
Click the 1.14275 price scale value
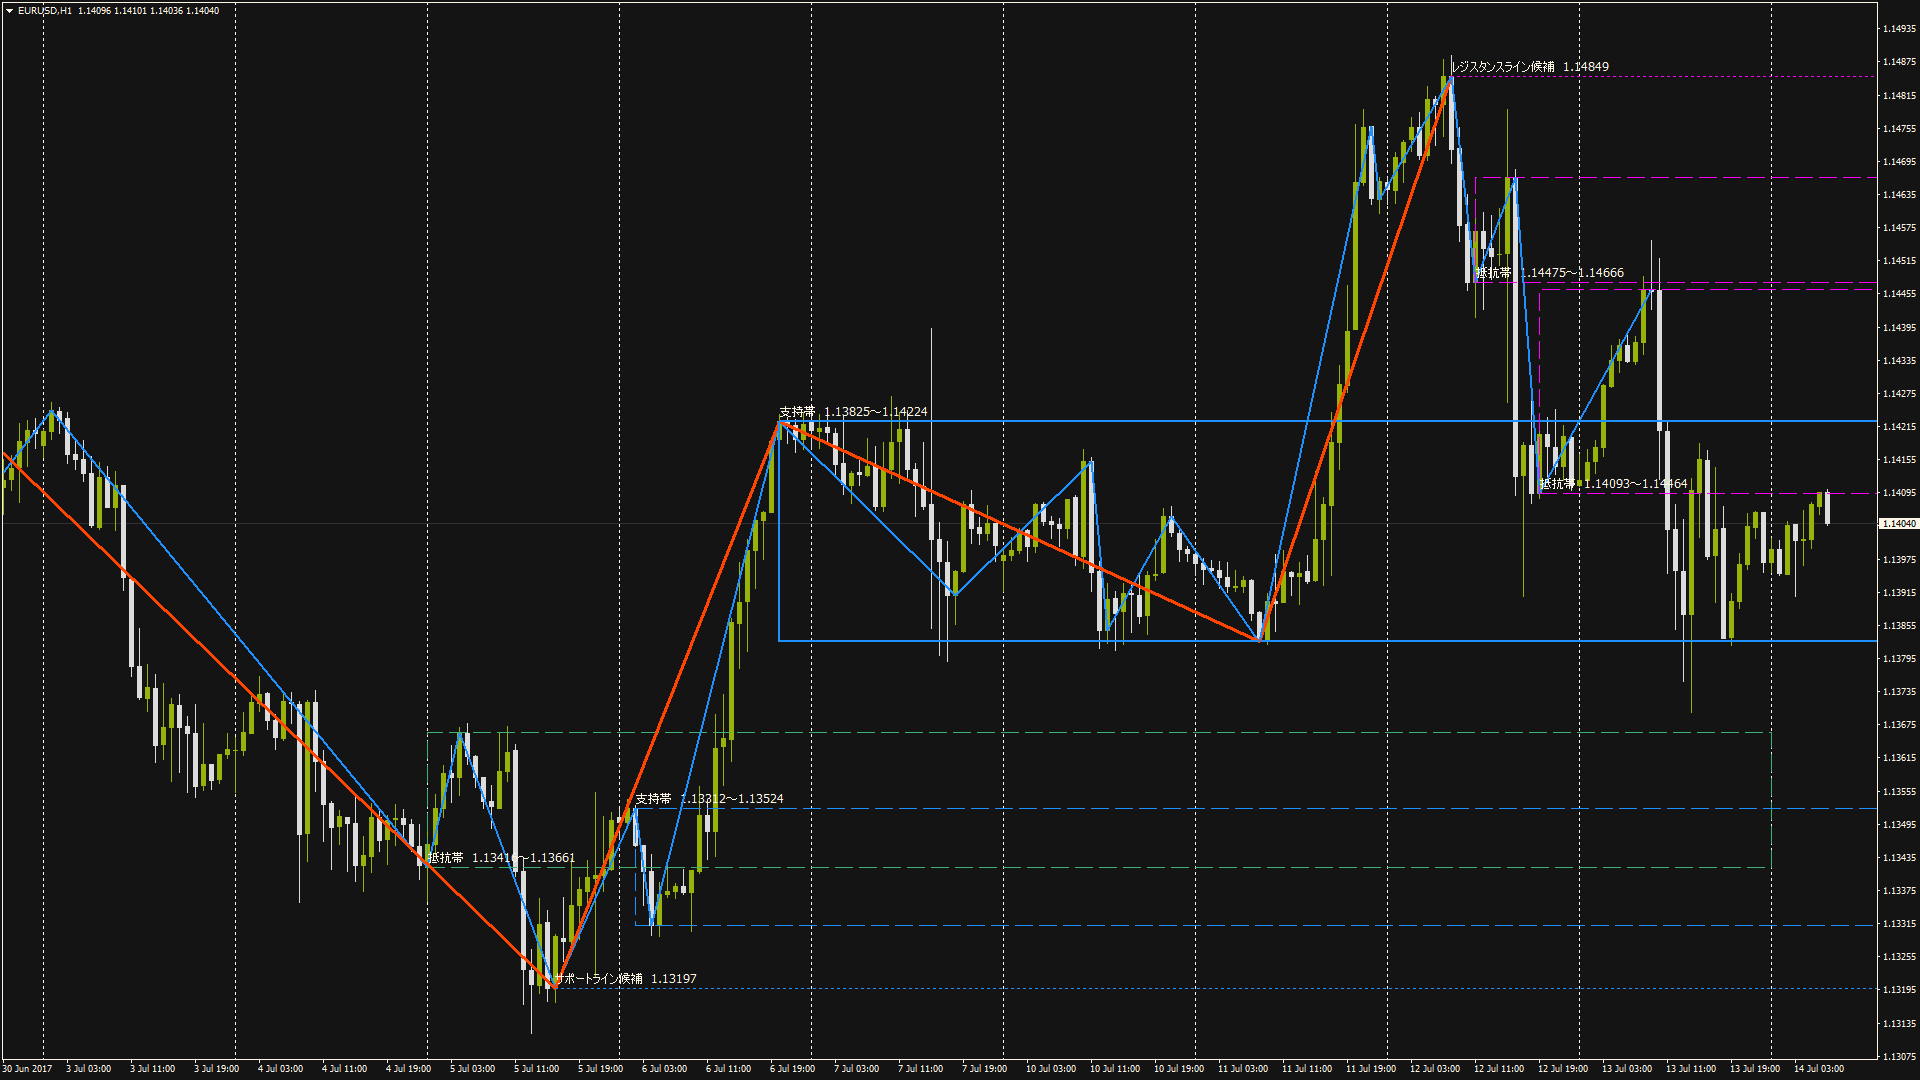point(1899,394)
